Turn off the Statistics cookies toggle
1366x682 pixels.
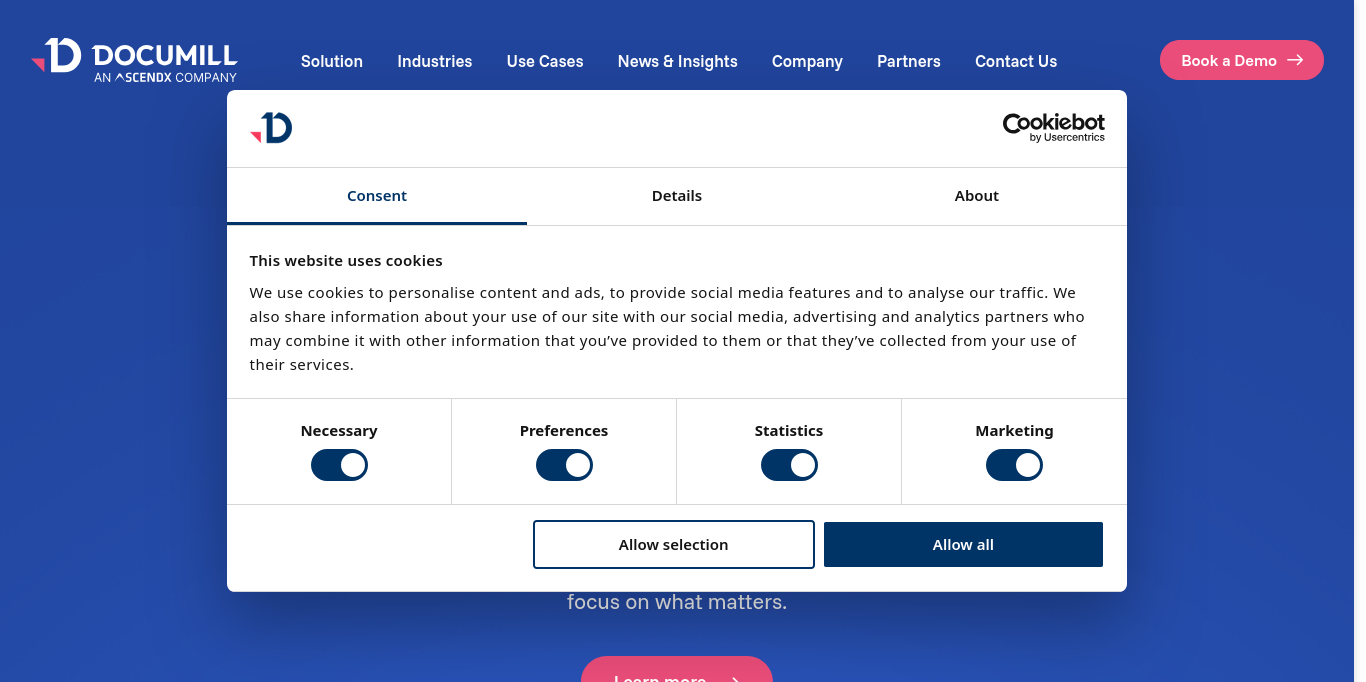pyautogui.click(x=789, y=465)
